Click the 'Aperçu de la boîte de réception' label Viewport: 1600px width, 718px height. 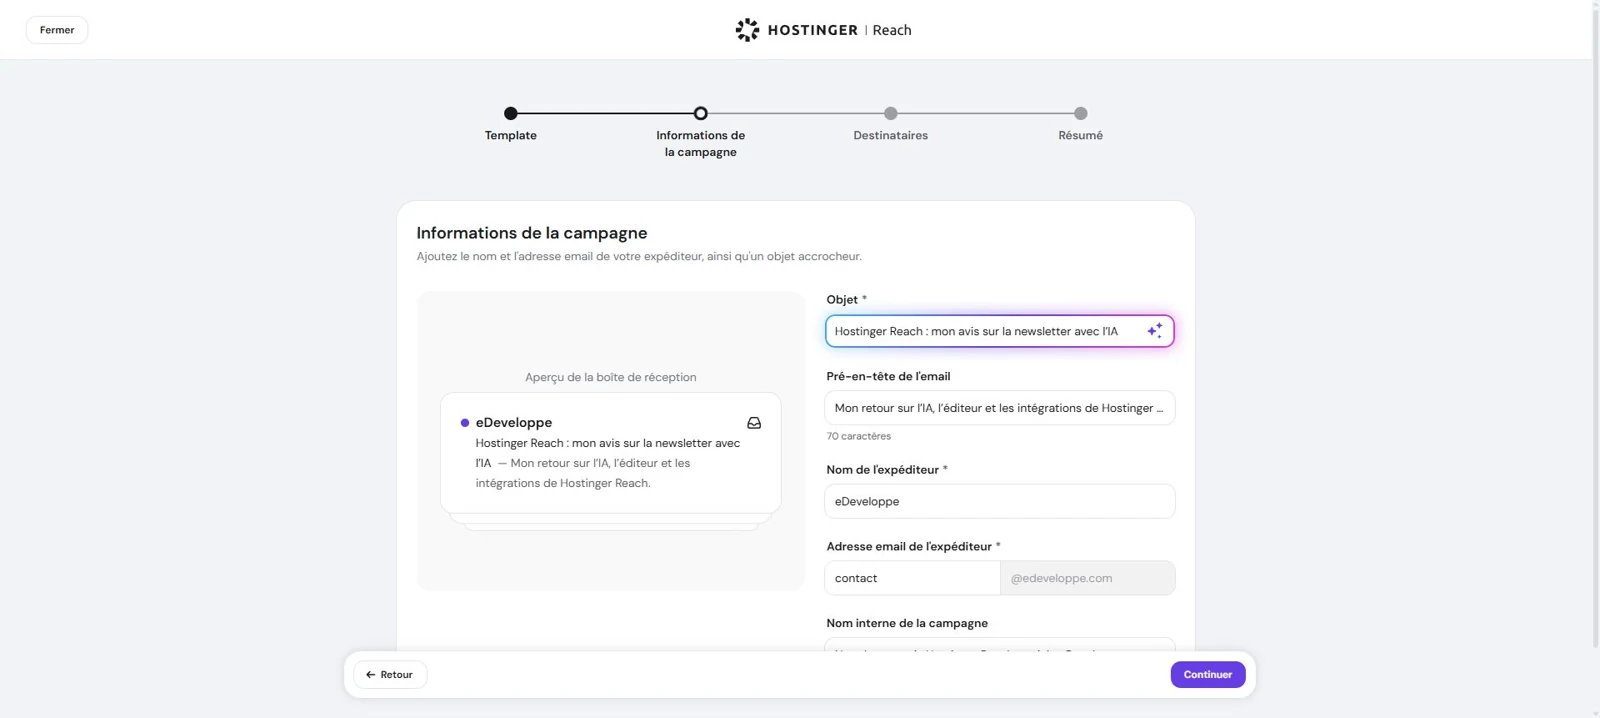click(611, 377)
